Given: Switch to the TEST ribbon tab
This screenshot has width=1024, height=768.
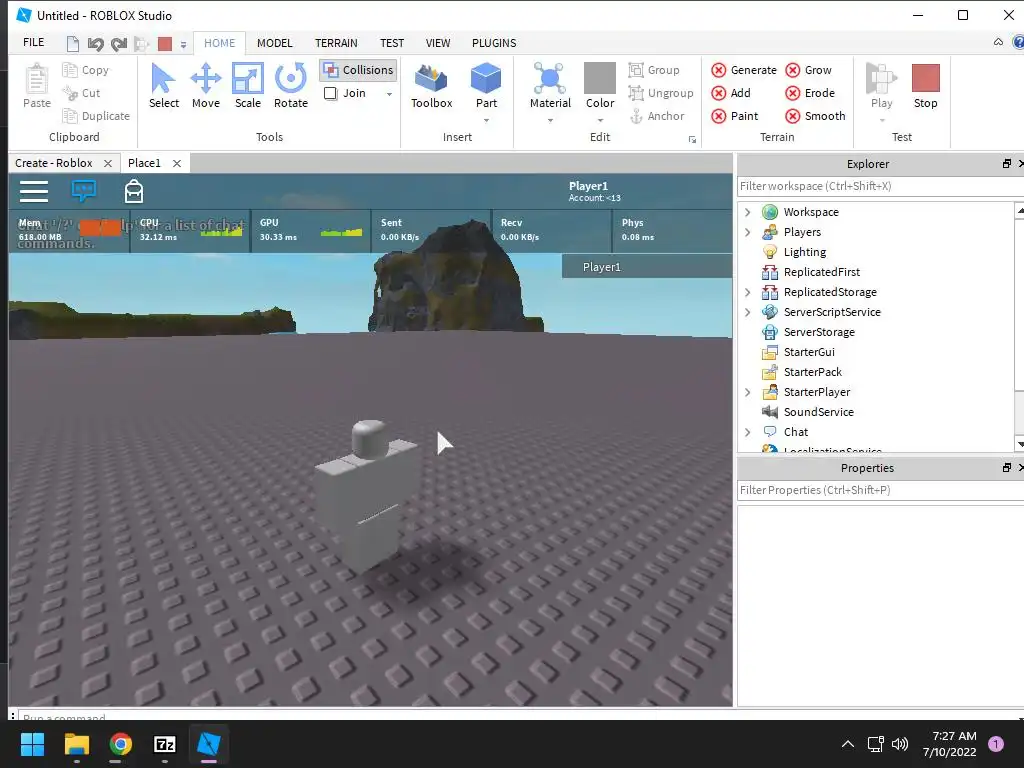Looking at the screenshot, I should (x=392, y=43).
